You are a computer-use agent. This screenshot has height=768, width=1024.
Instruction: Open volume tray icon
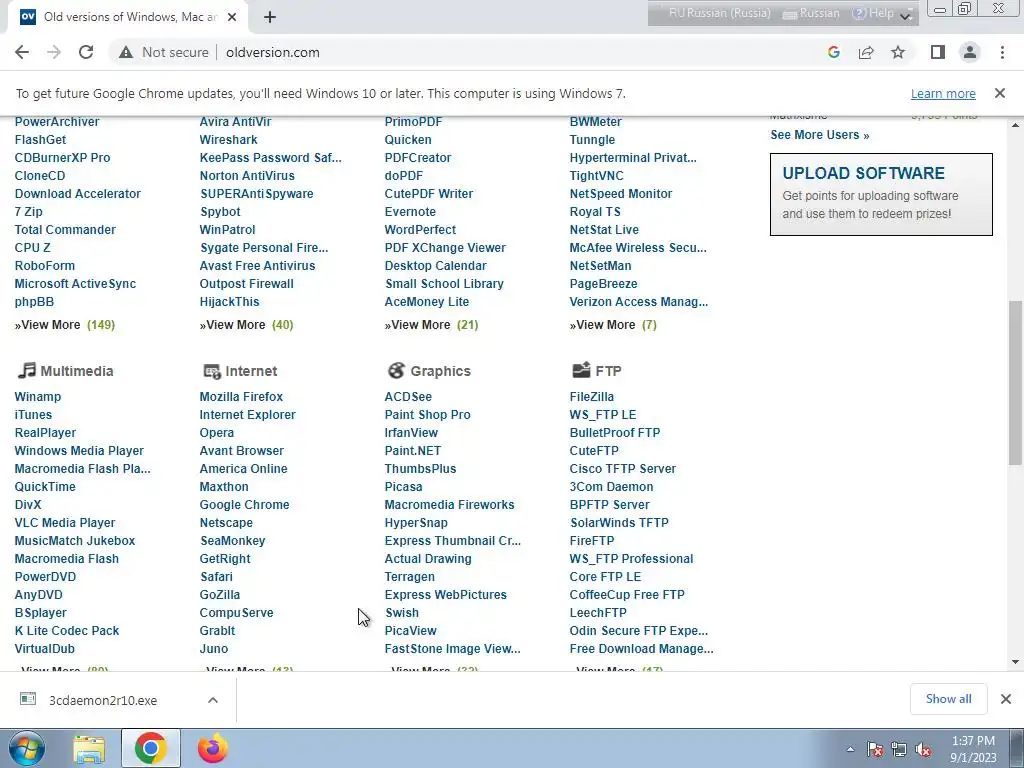coord(923,749)
